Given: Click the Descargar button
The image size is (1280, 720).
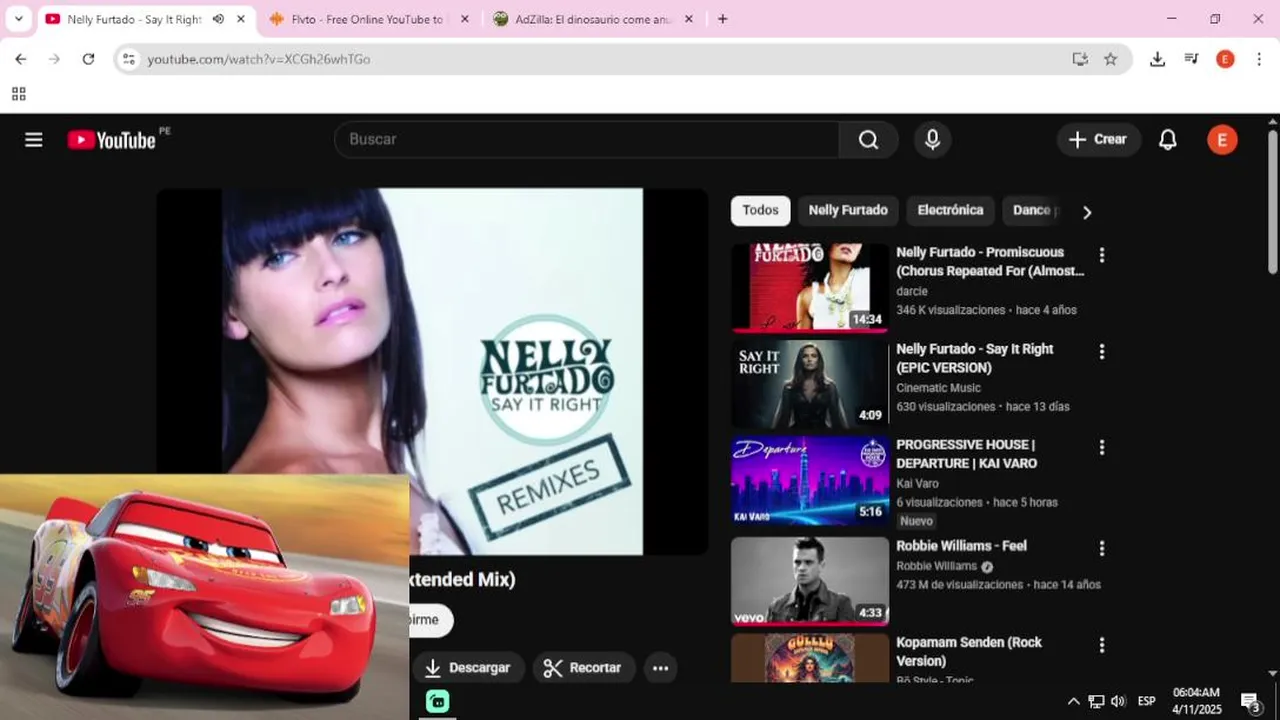Looking at the screenshot, I should point(468,668).
